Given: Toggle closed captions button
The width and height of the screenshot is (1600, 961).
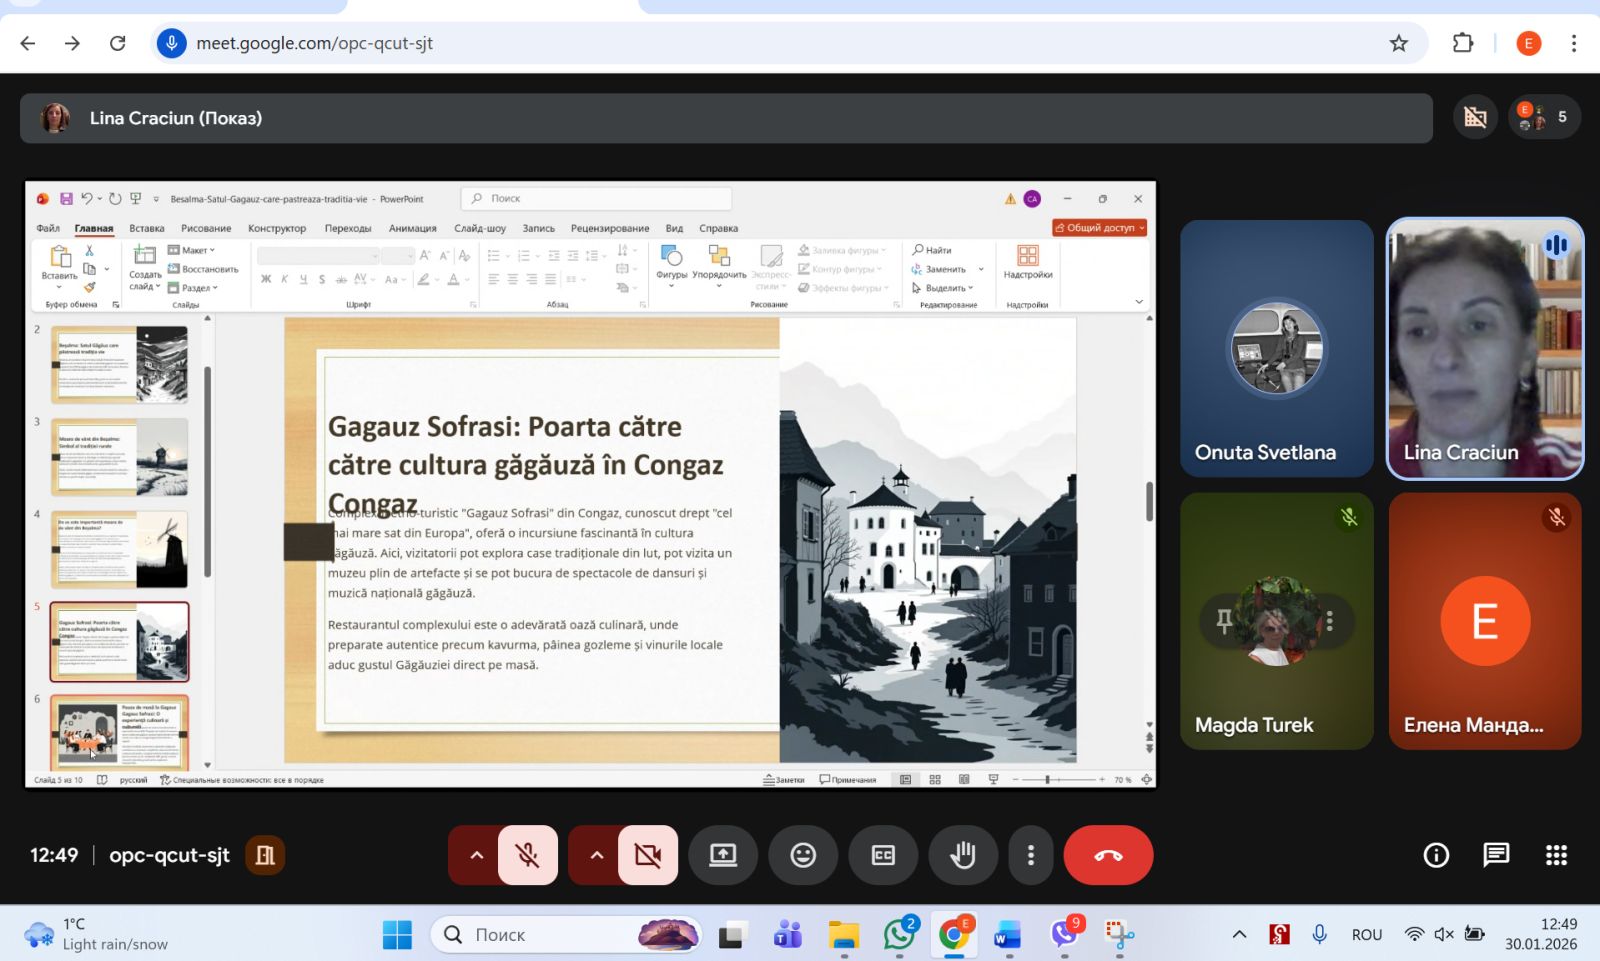Looking at the screenshot, I should tap(883, 855).
